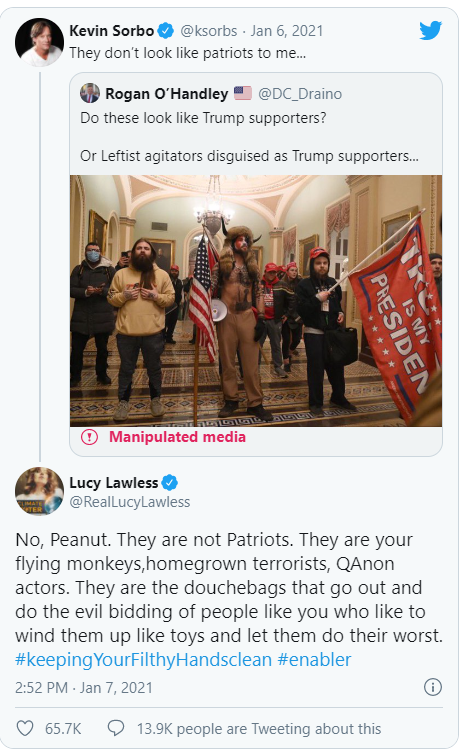Click the Manipulated media warning icon
Viewport: 462px width, 755px height.
pos(89,437)
